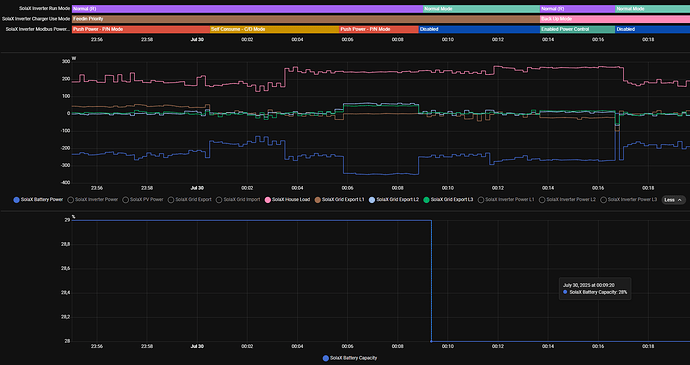
Task: Select Enabled Power Control timeline segment
Action: tap(577, 29)
